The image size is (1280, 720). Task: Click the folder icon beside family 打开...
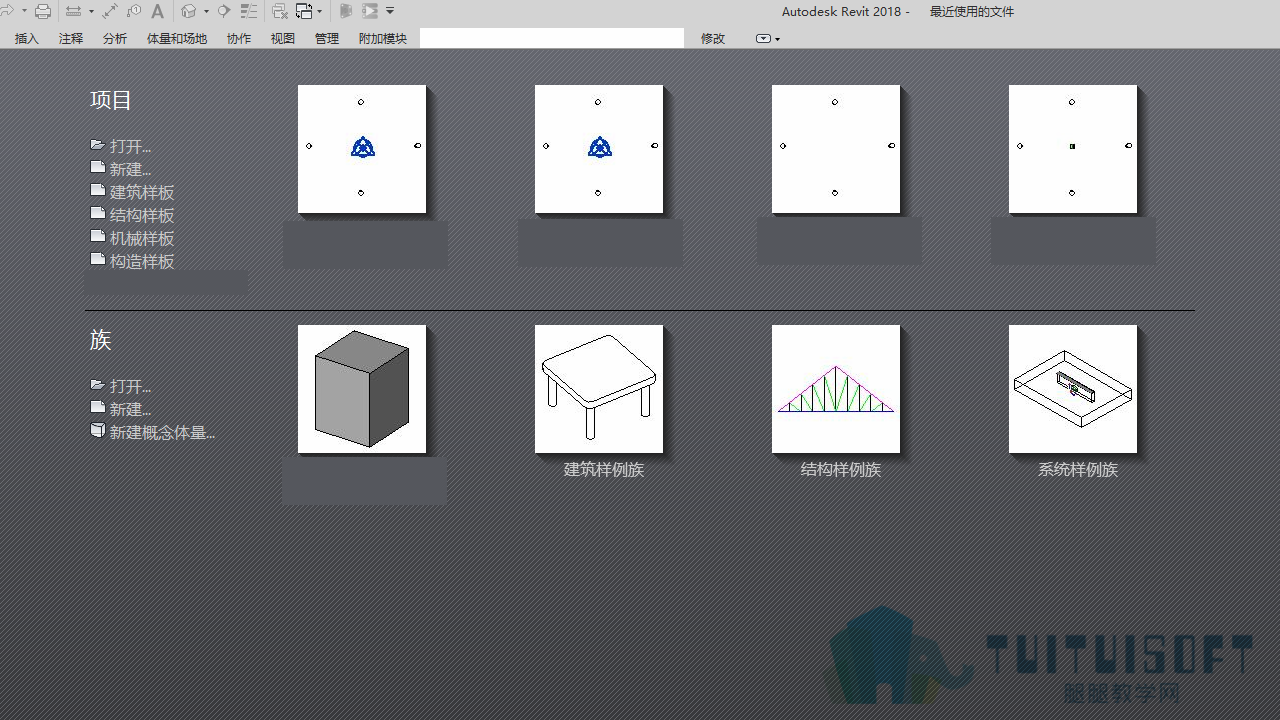pos(97,385)
